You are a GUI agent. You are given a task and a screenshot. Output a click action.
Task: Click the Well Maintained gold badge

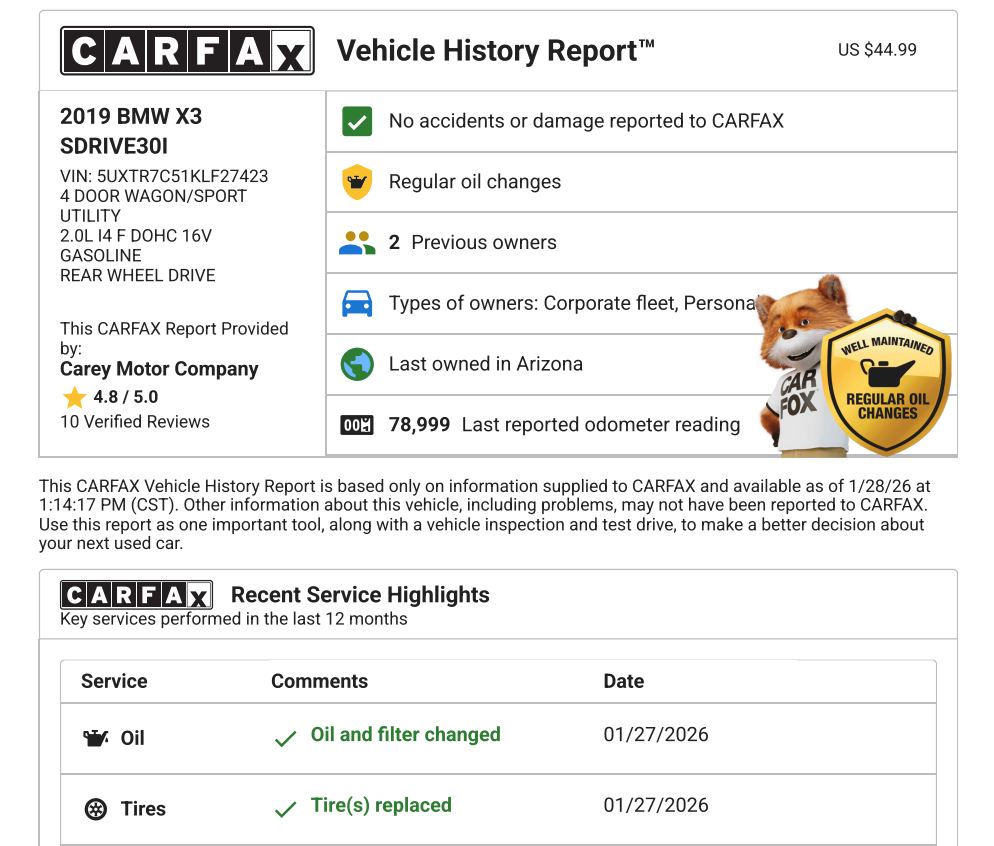coord(886,382)
